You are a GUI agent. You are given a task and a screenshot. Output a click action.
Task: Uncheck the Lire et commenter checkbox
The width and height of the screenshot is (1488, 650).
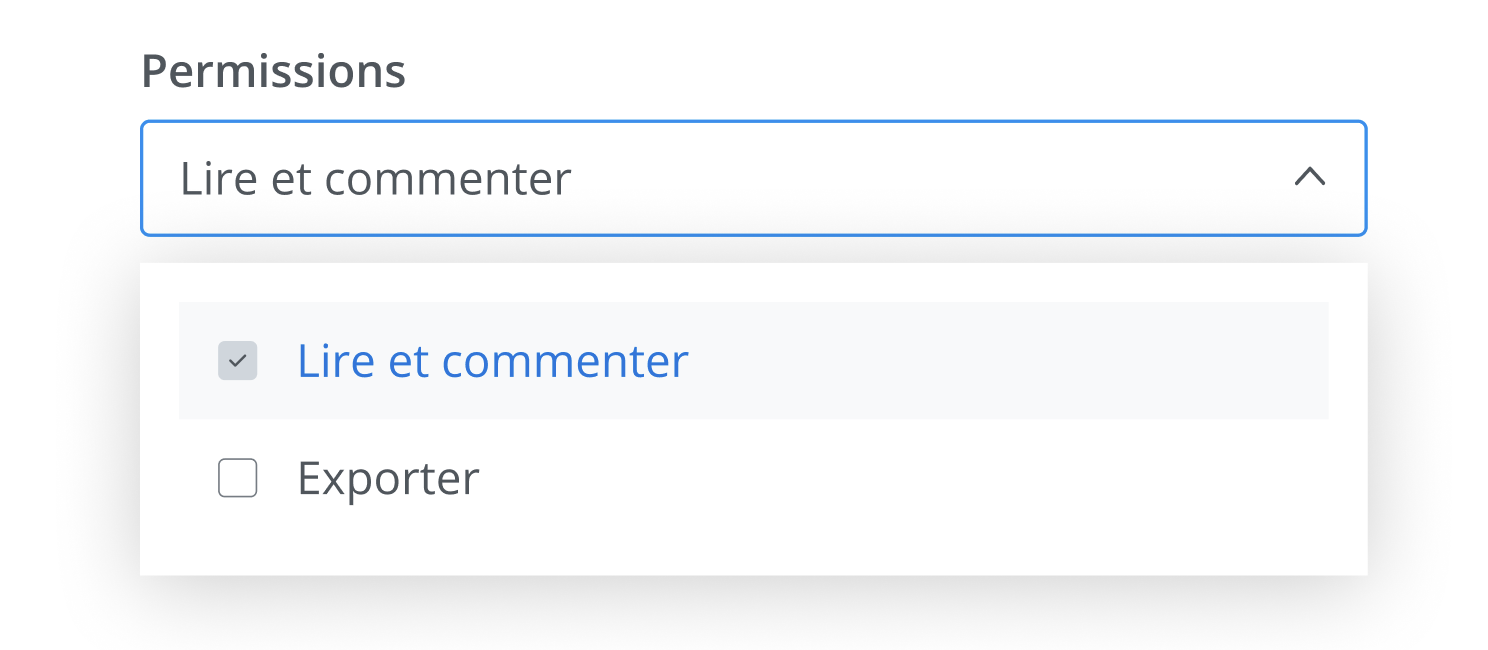tap(238, 361)
